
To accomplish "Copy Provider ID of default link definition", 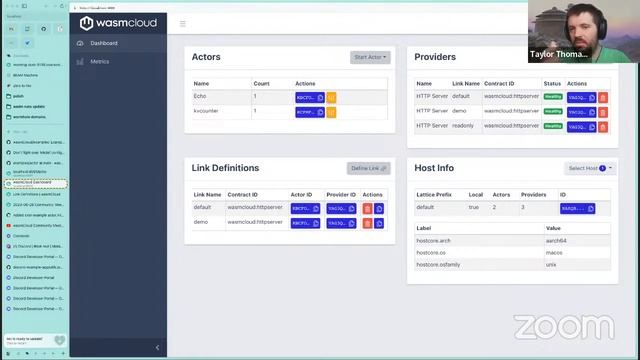I will click(x=341, y=209).
